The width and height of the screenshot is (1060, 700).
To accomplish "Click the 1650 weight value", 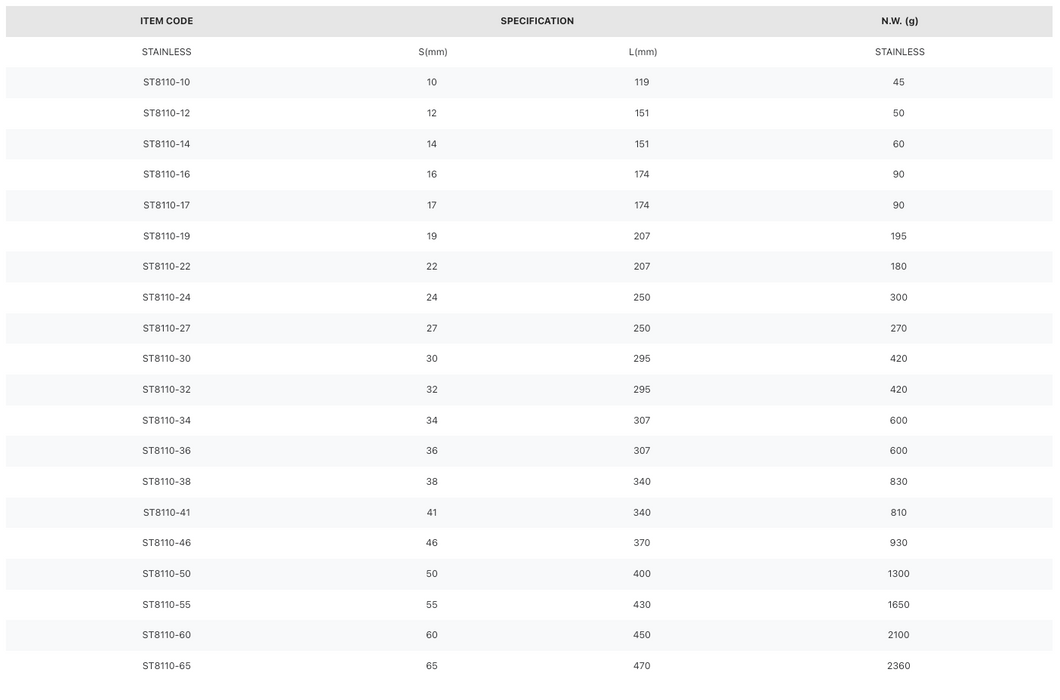I will point(898,605).
